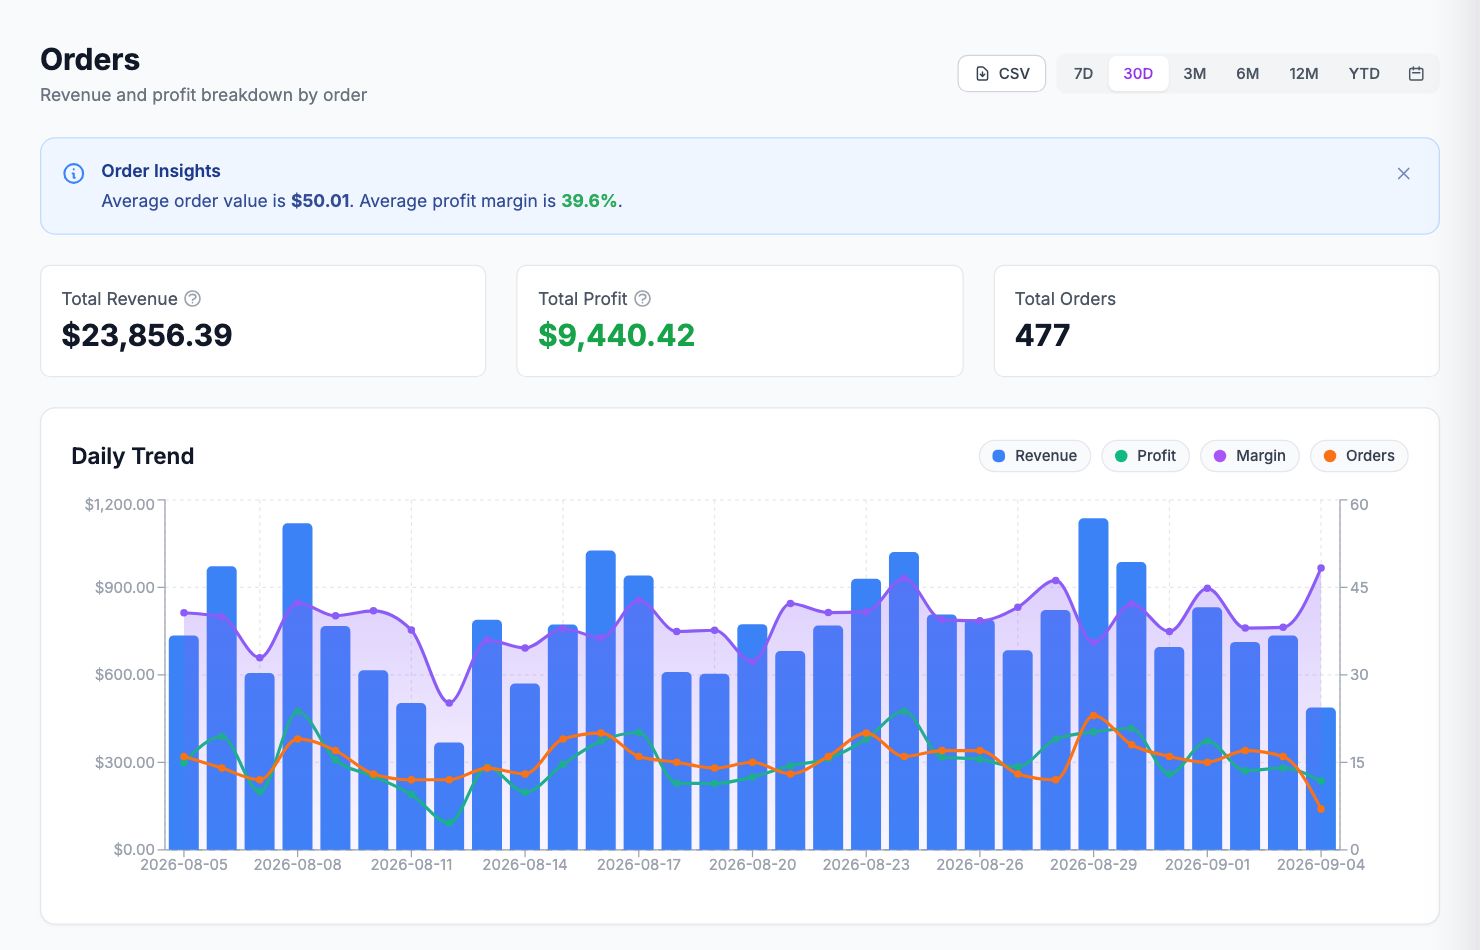Switch to the 6M range
This screenshot has height=950, width=1480.
[1247, 74]
